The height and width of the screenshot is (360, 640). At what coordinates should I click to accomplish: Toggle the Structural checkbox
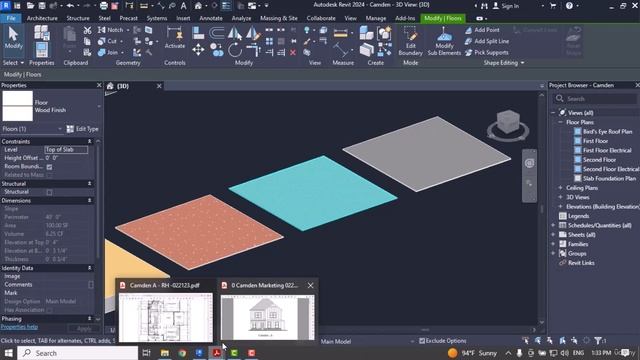49,192
